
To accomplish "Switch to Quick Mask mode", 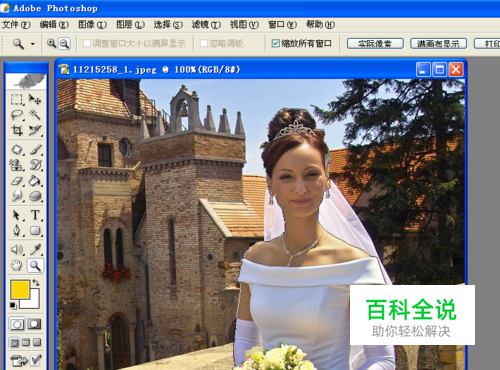I will pyautogui.click(x=34, y=324).
